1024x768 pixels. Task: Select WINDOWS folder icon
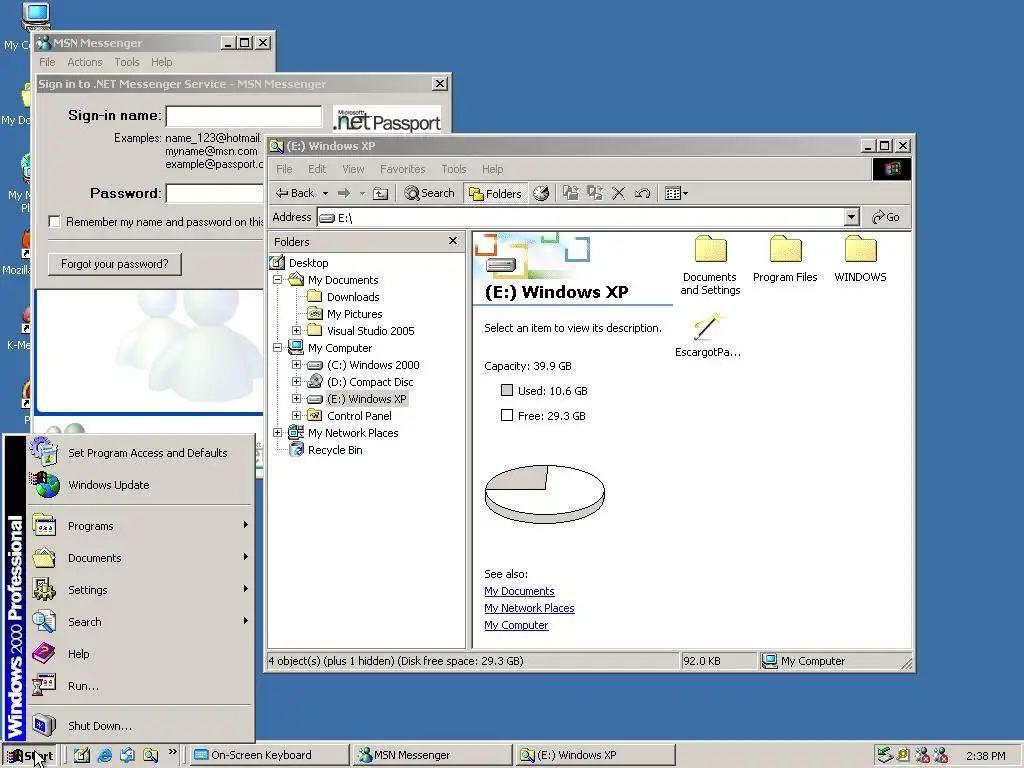pyautogui.click(x=860, y=259)
